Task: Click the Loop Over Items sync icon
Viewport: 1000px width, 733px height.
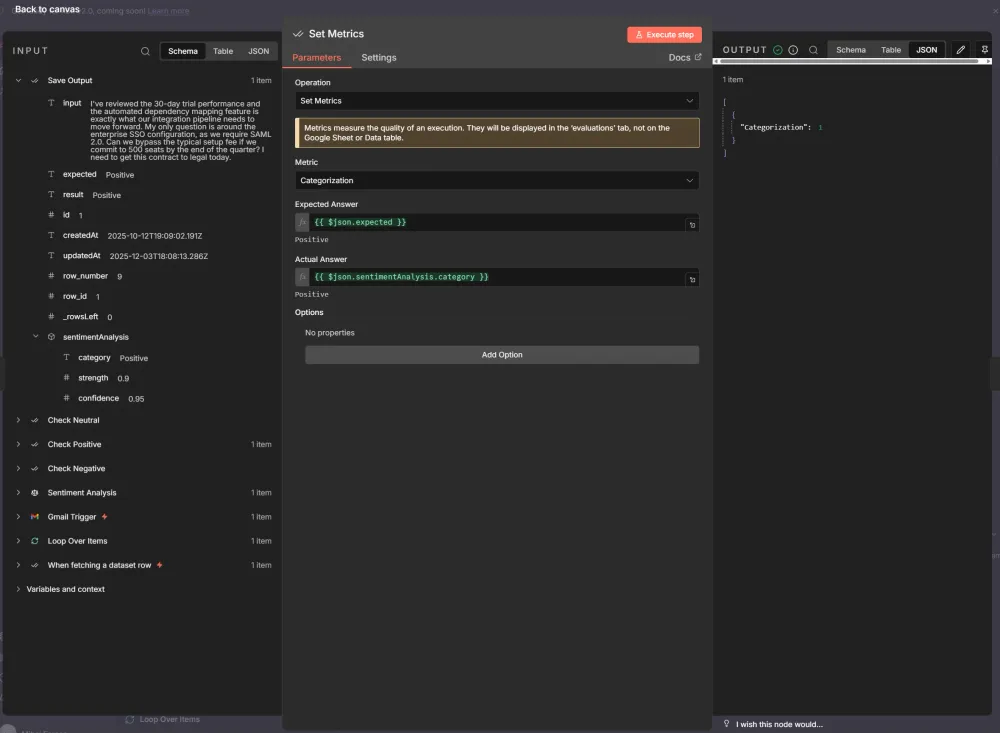Action: click(x=33, y=540)
